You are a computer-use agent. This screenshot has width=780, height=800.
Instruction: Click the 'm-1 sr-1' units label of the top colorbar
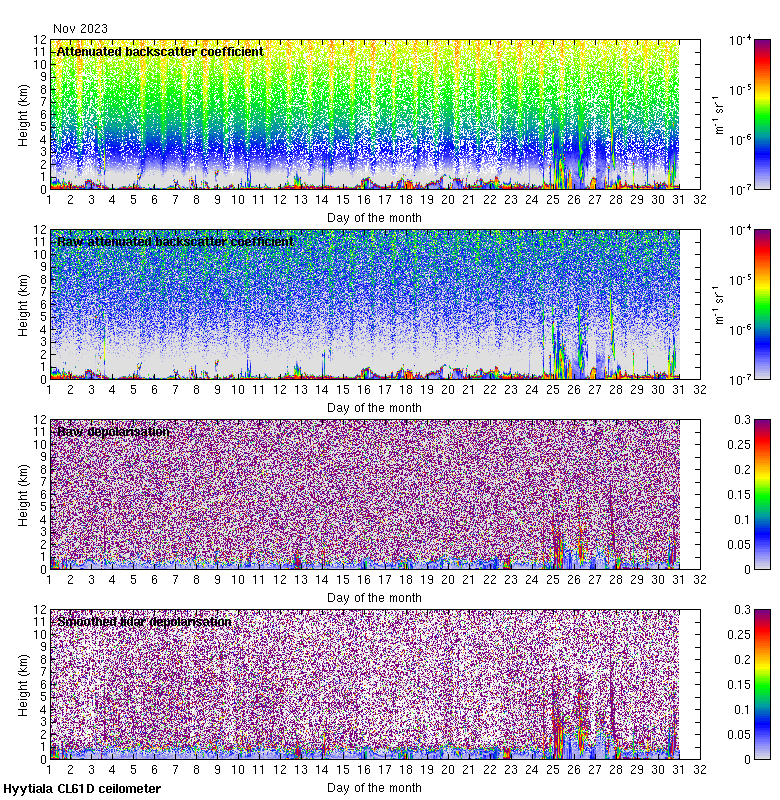[719, 115]
